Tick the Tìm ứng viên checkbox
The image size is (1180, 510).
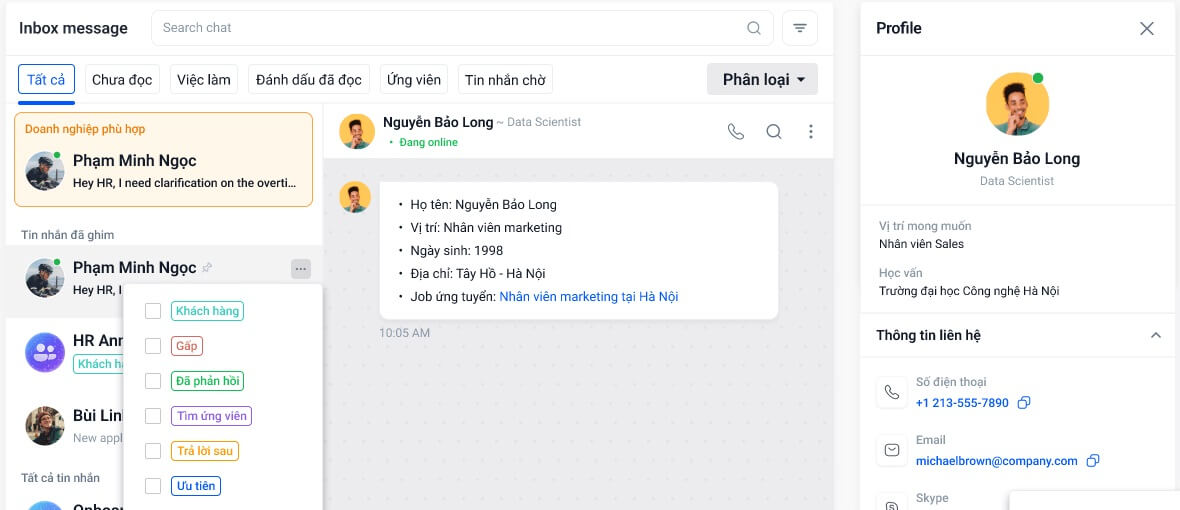click(153, 416)
